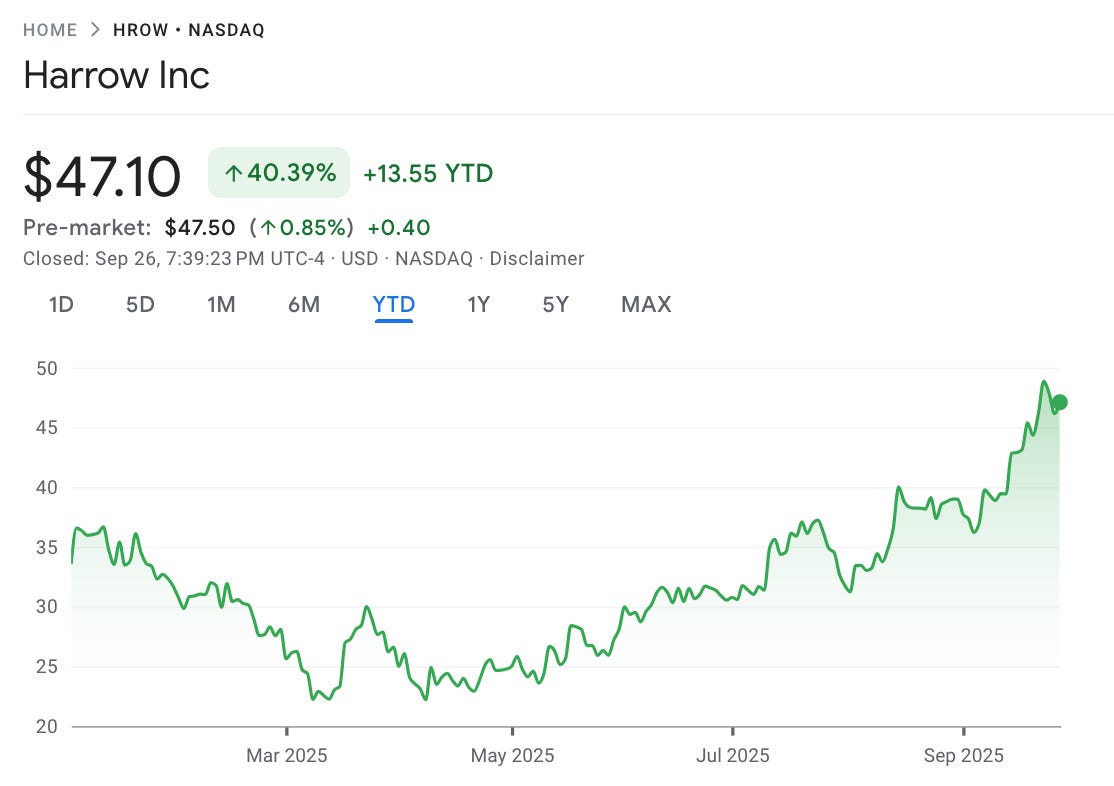This screenshot has height=786, width=1114.
Task: Show the 5Y price chart
Action: click(x=556, y=305)
